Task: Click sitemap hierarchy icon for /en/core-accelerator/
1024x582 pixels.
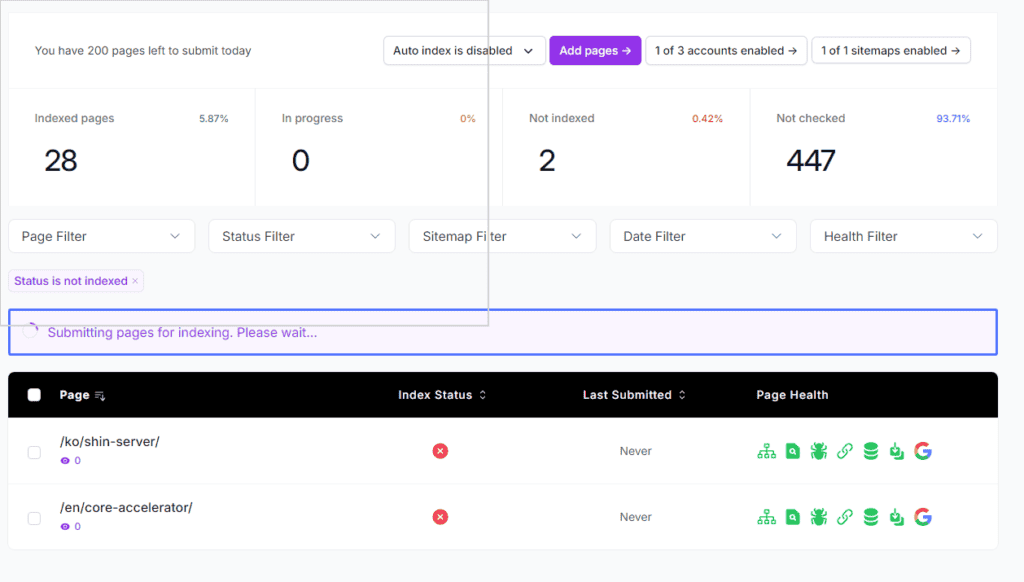Action: pyautogui.click(x=766, y=517)
